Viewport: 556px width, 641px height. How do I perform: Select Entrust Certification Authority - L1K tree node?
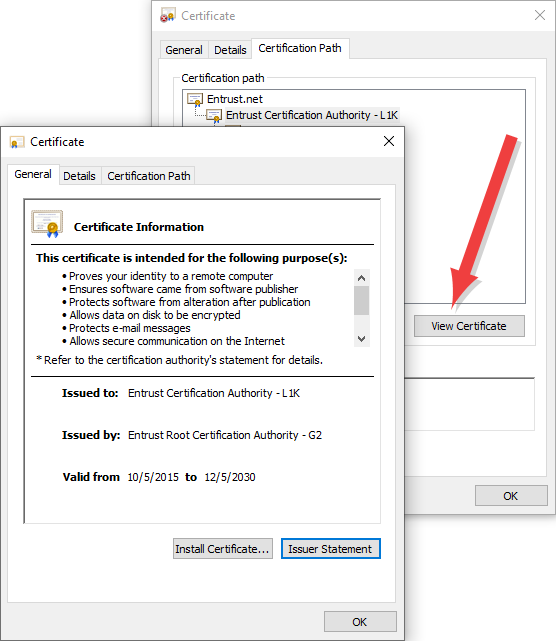pyautogui.click(x=312, y=115)
